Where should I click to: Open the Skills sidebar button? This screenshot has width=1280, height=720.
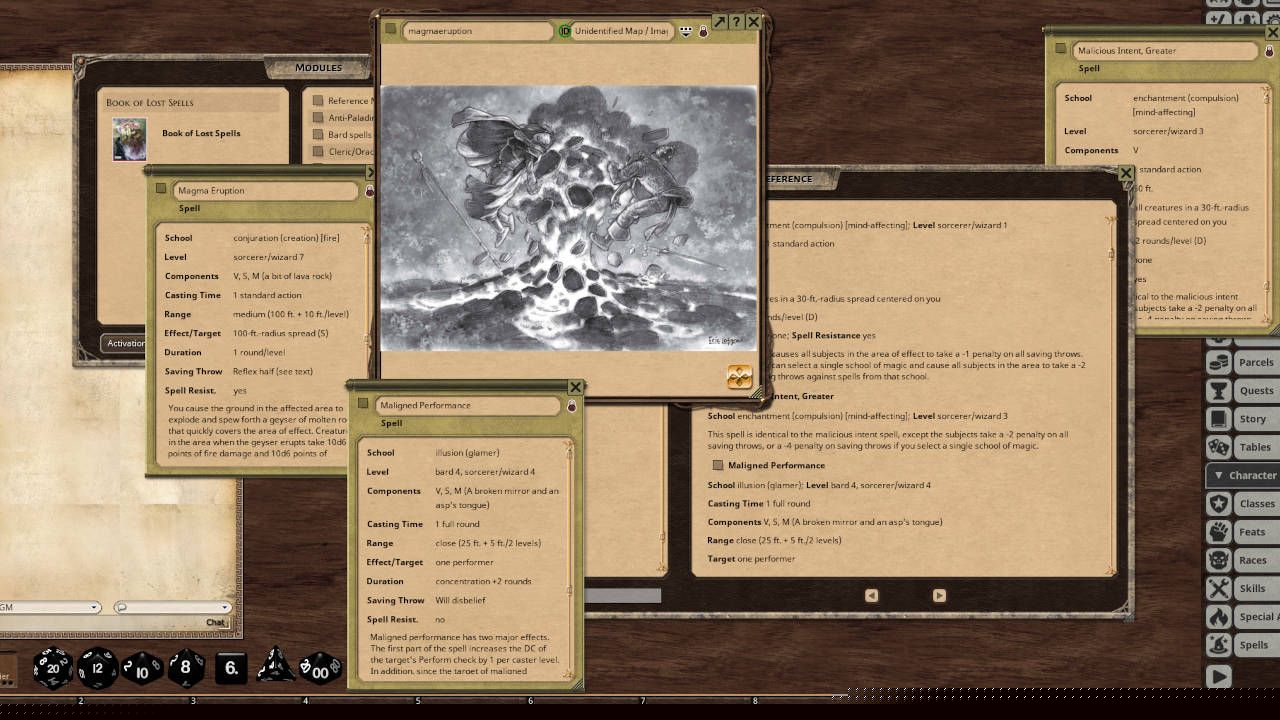[x=1241, y=588]
